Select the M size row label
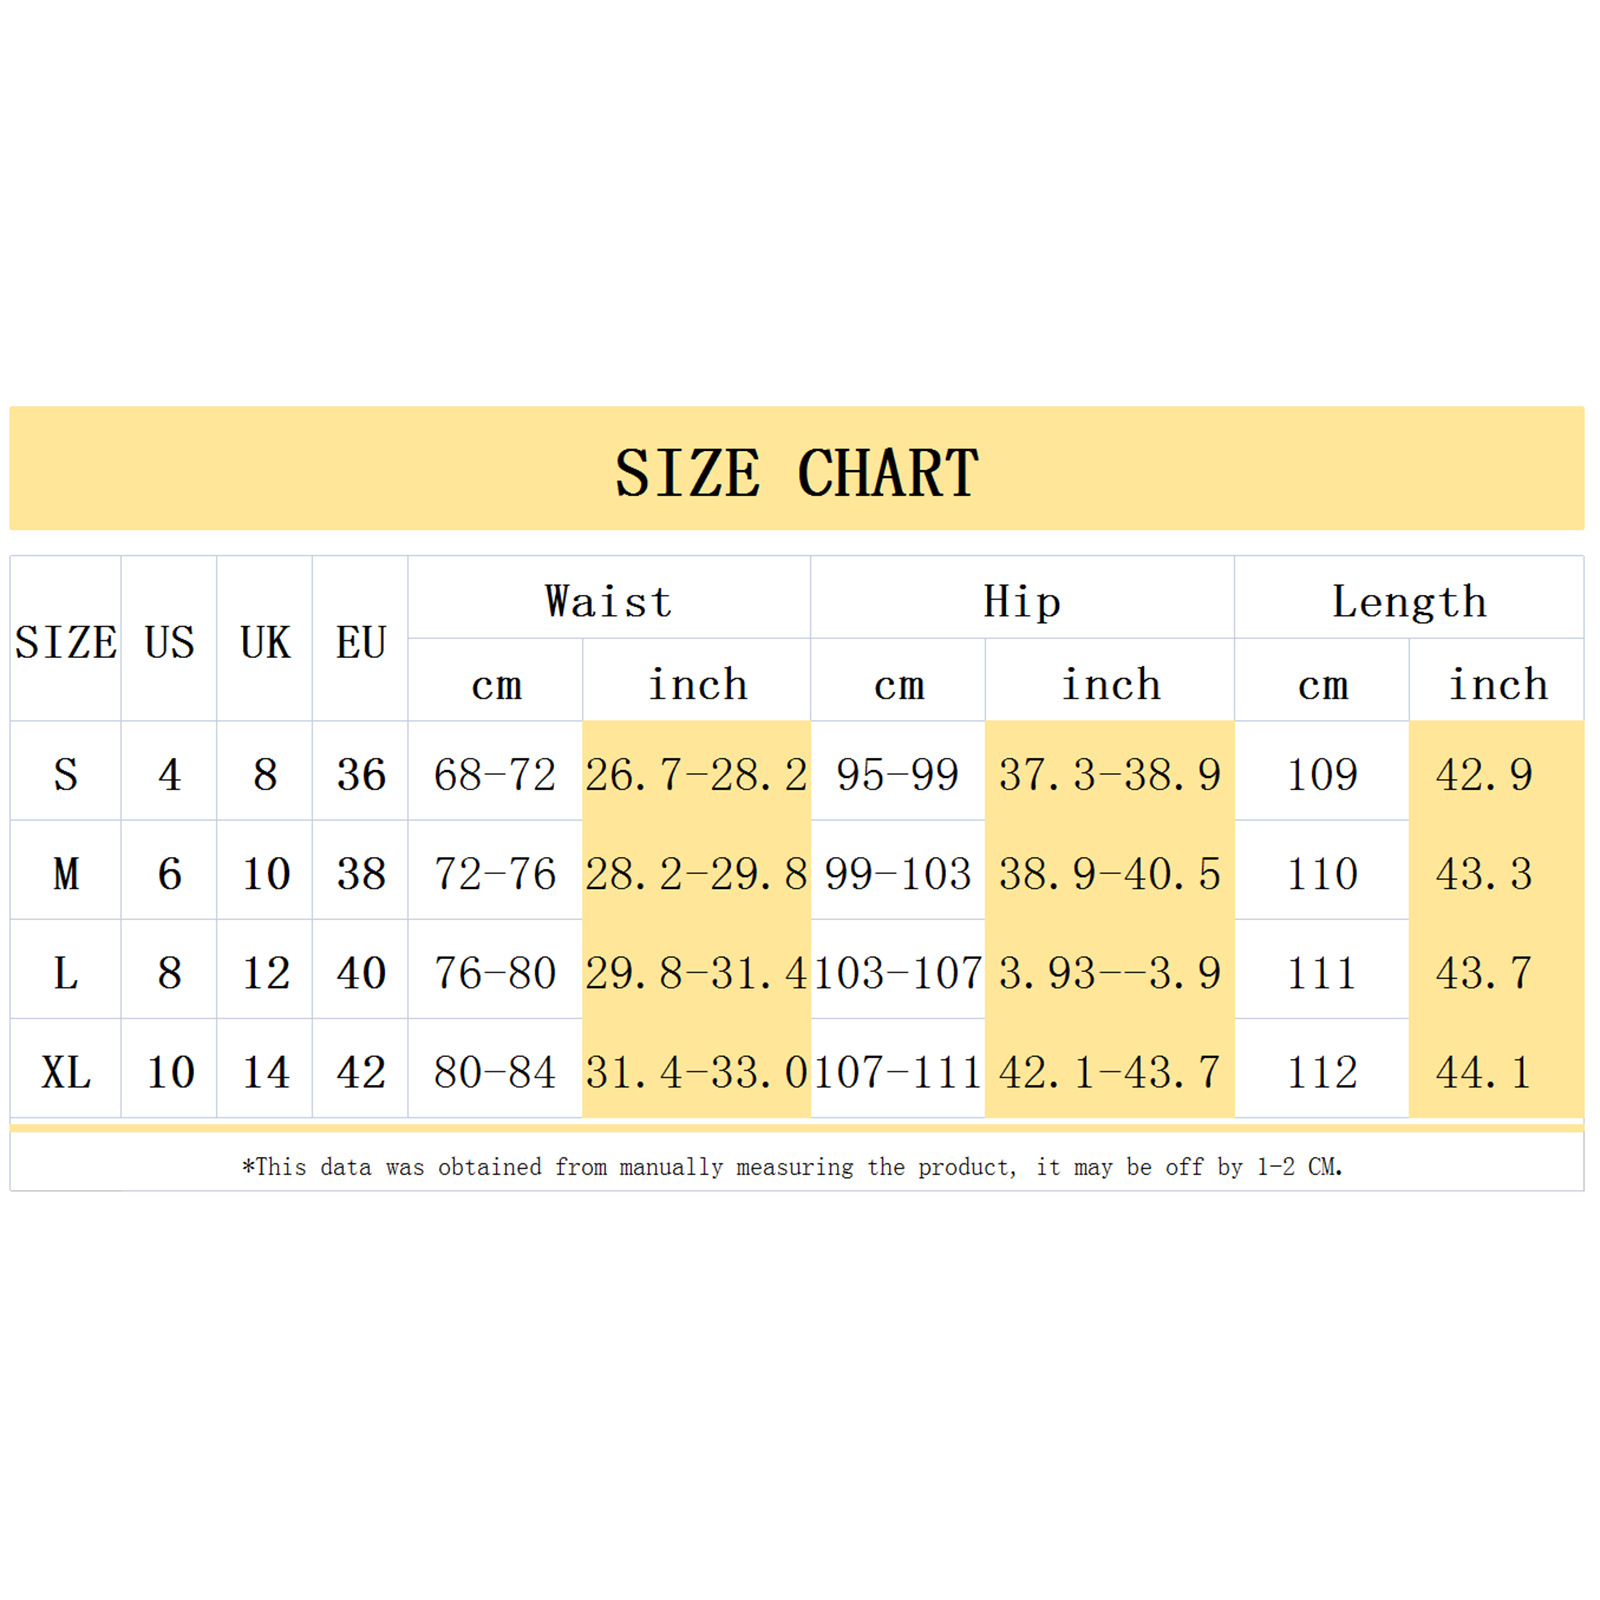The height and width of the screenshot is (1600, 1600). (66, 873)
